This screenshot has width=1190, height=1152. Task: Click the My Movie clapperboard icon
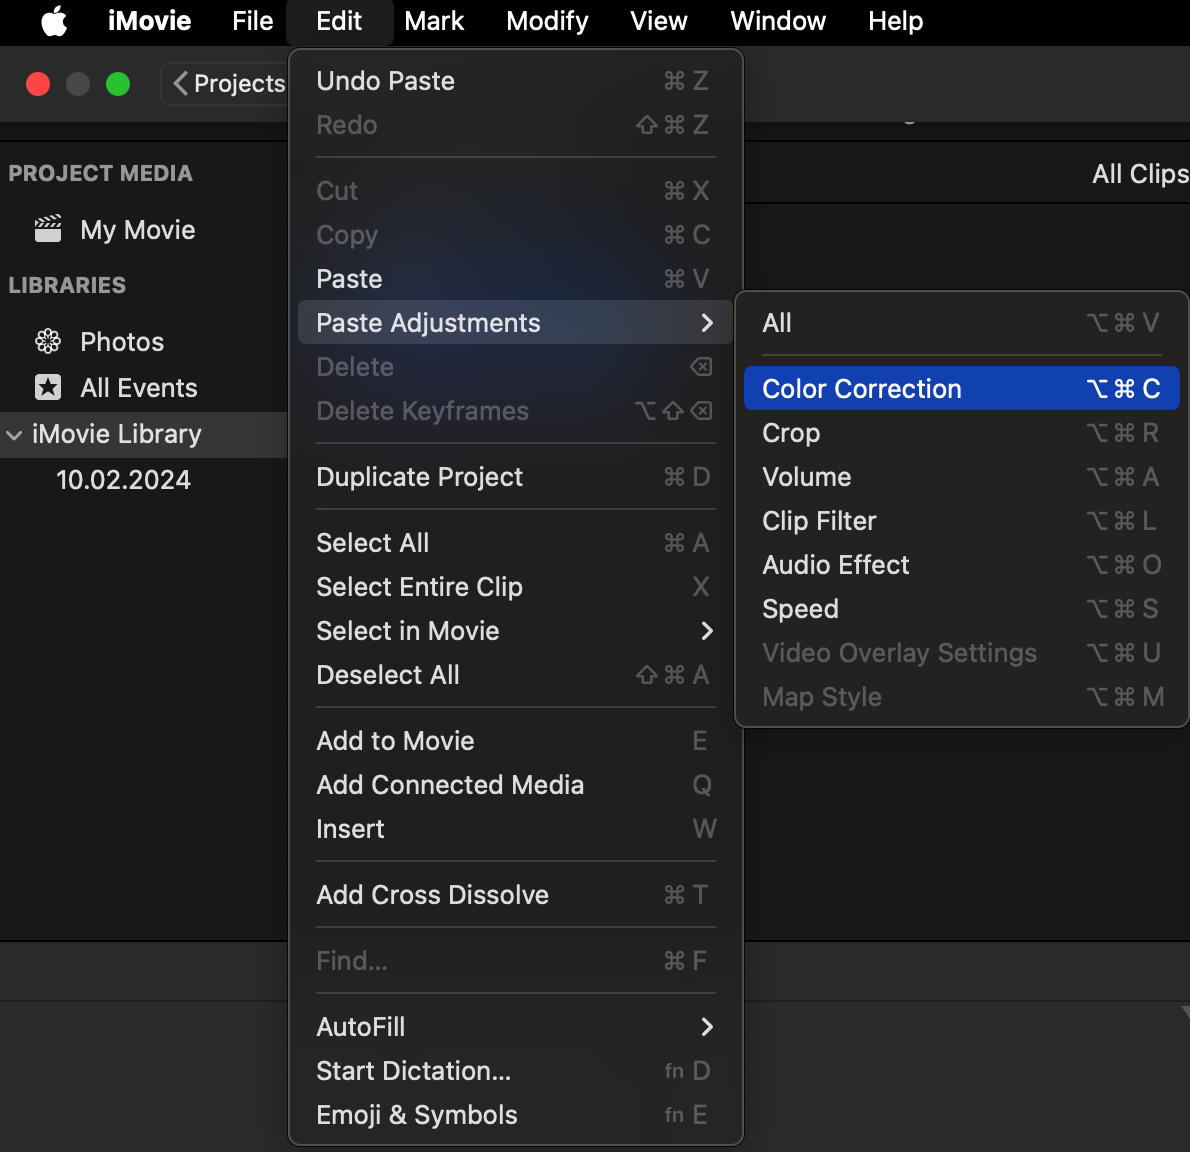[48, 229]
